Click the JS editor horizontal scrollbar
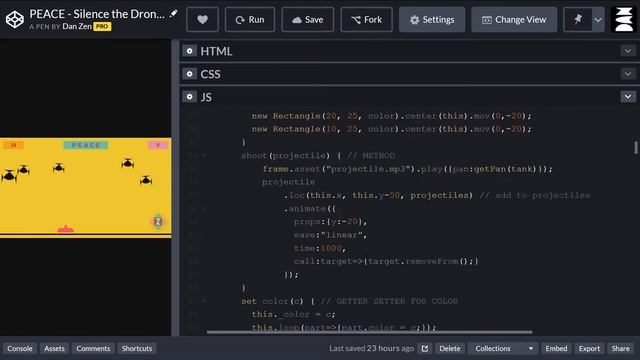 pos(369,332)
